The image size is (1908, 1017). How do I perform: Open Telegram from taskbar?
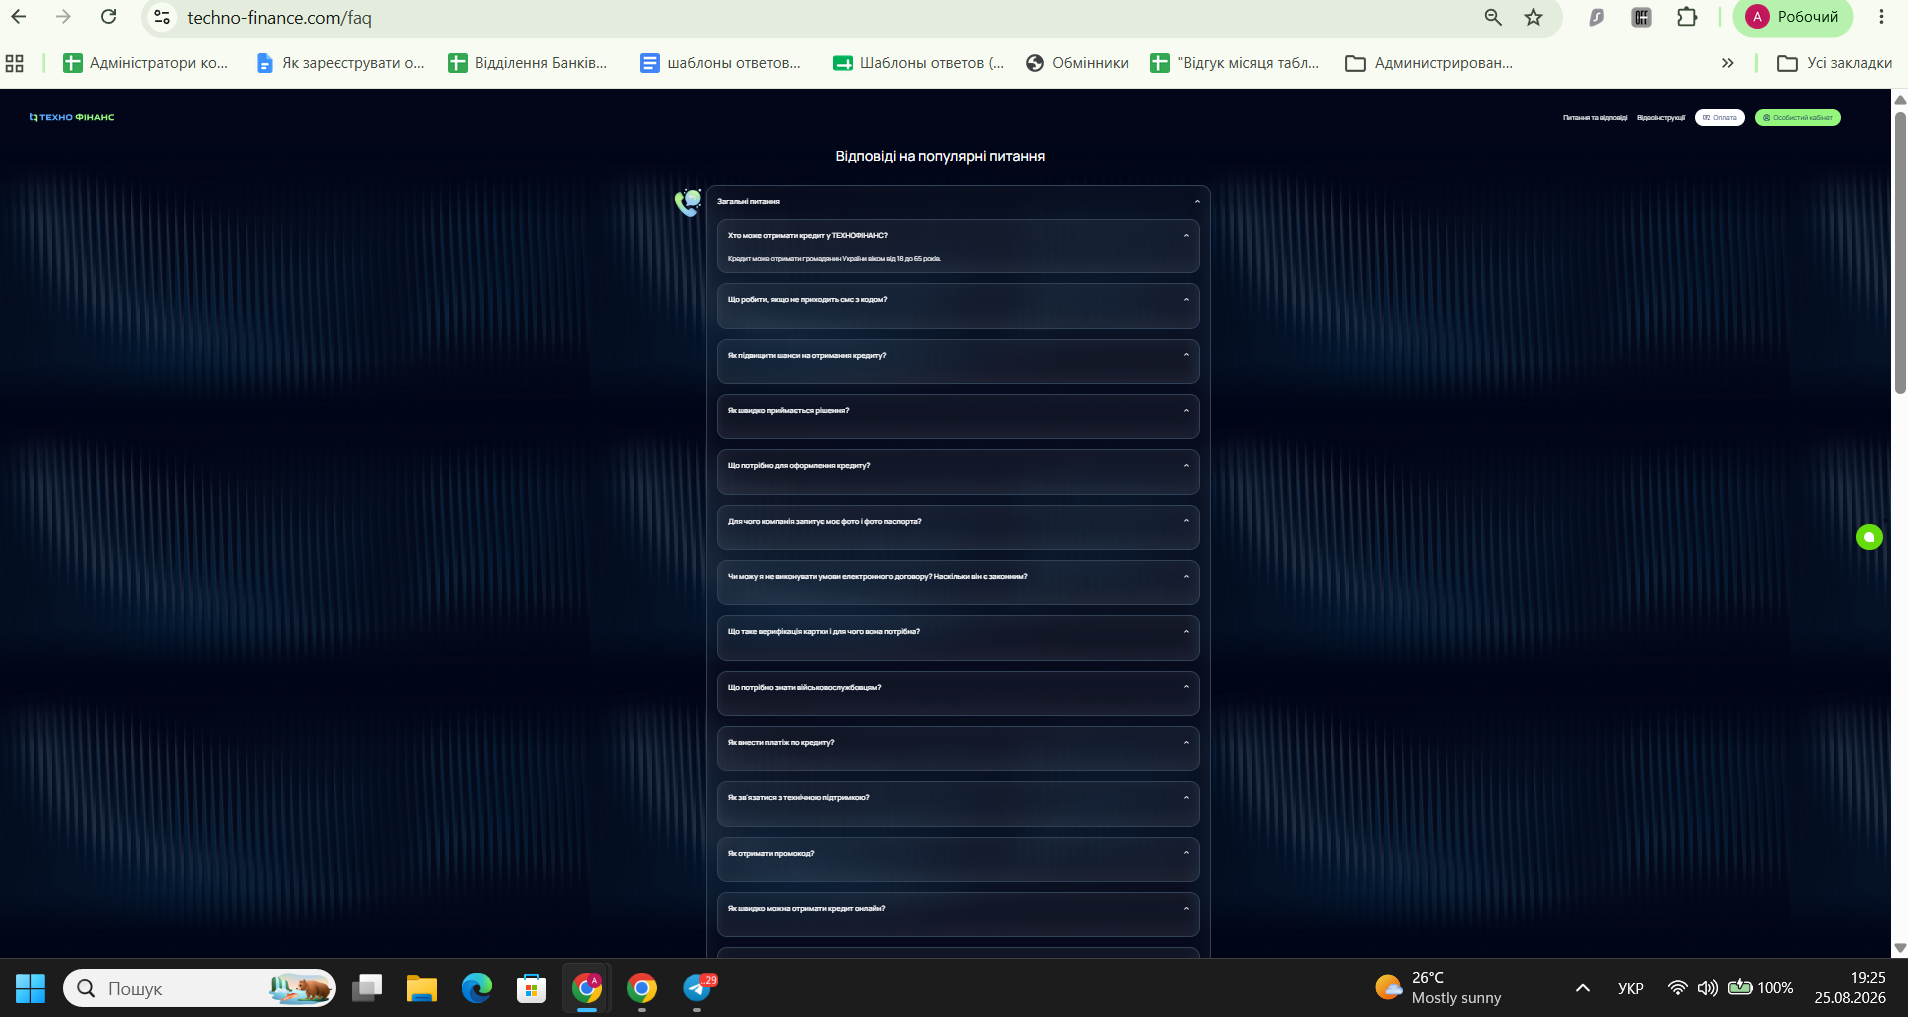(697, 988)
